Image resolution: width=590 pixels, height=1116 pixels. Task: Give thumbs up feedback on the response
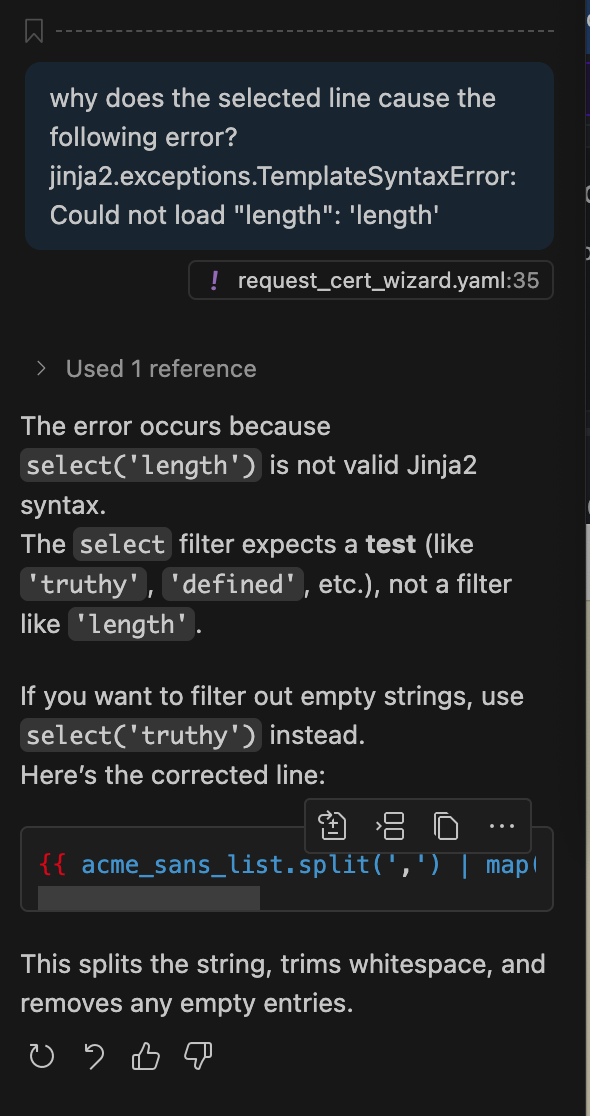[145, 1056]
